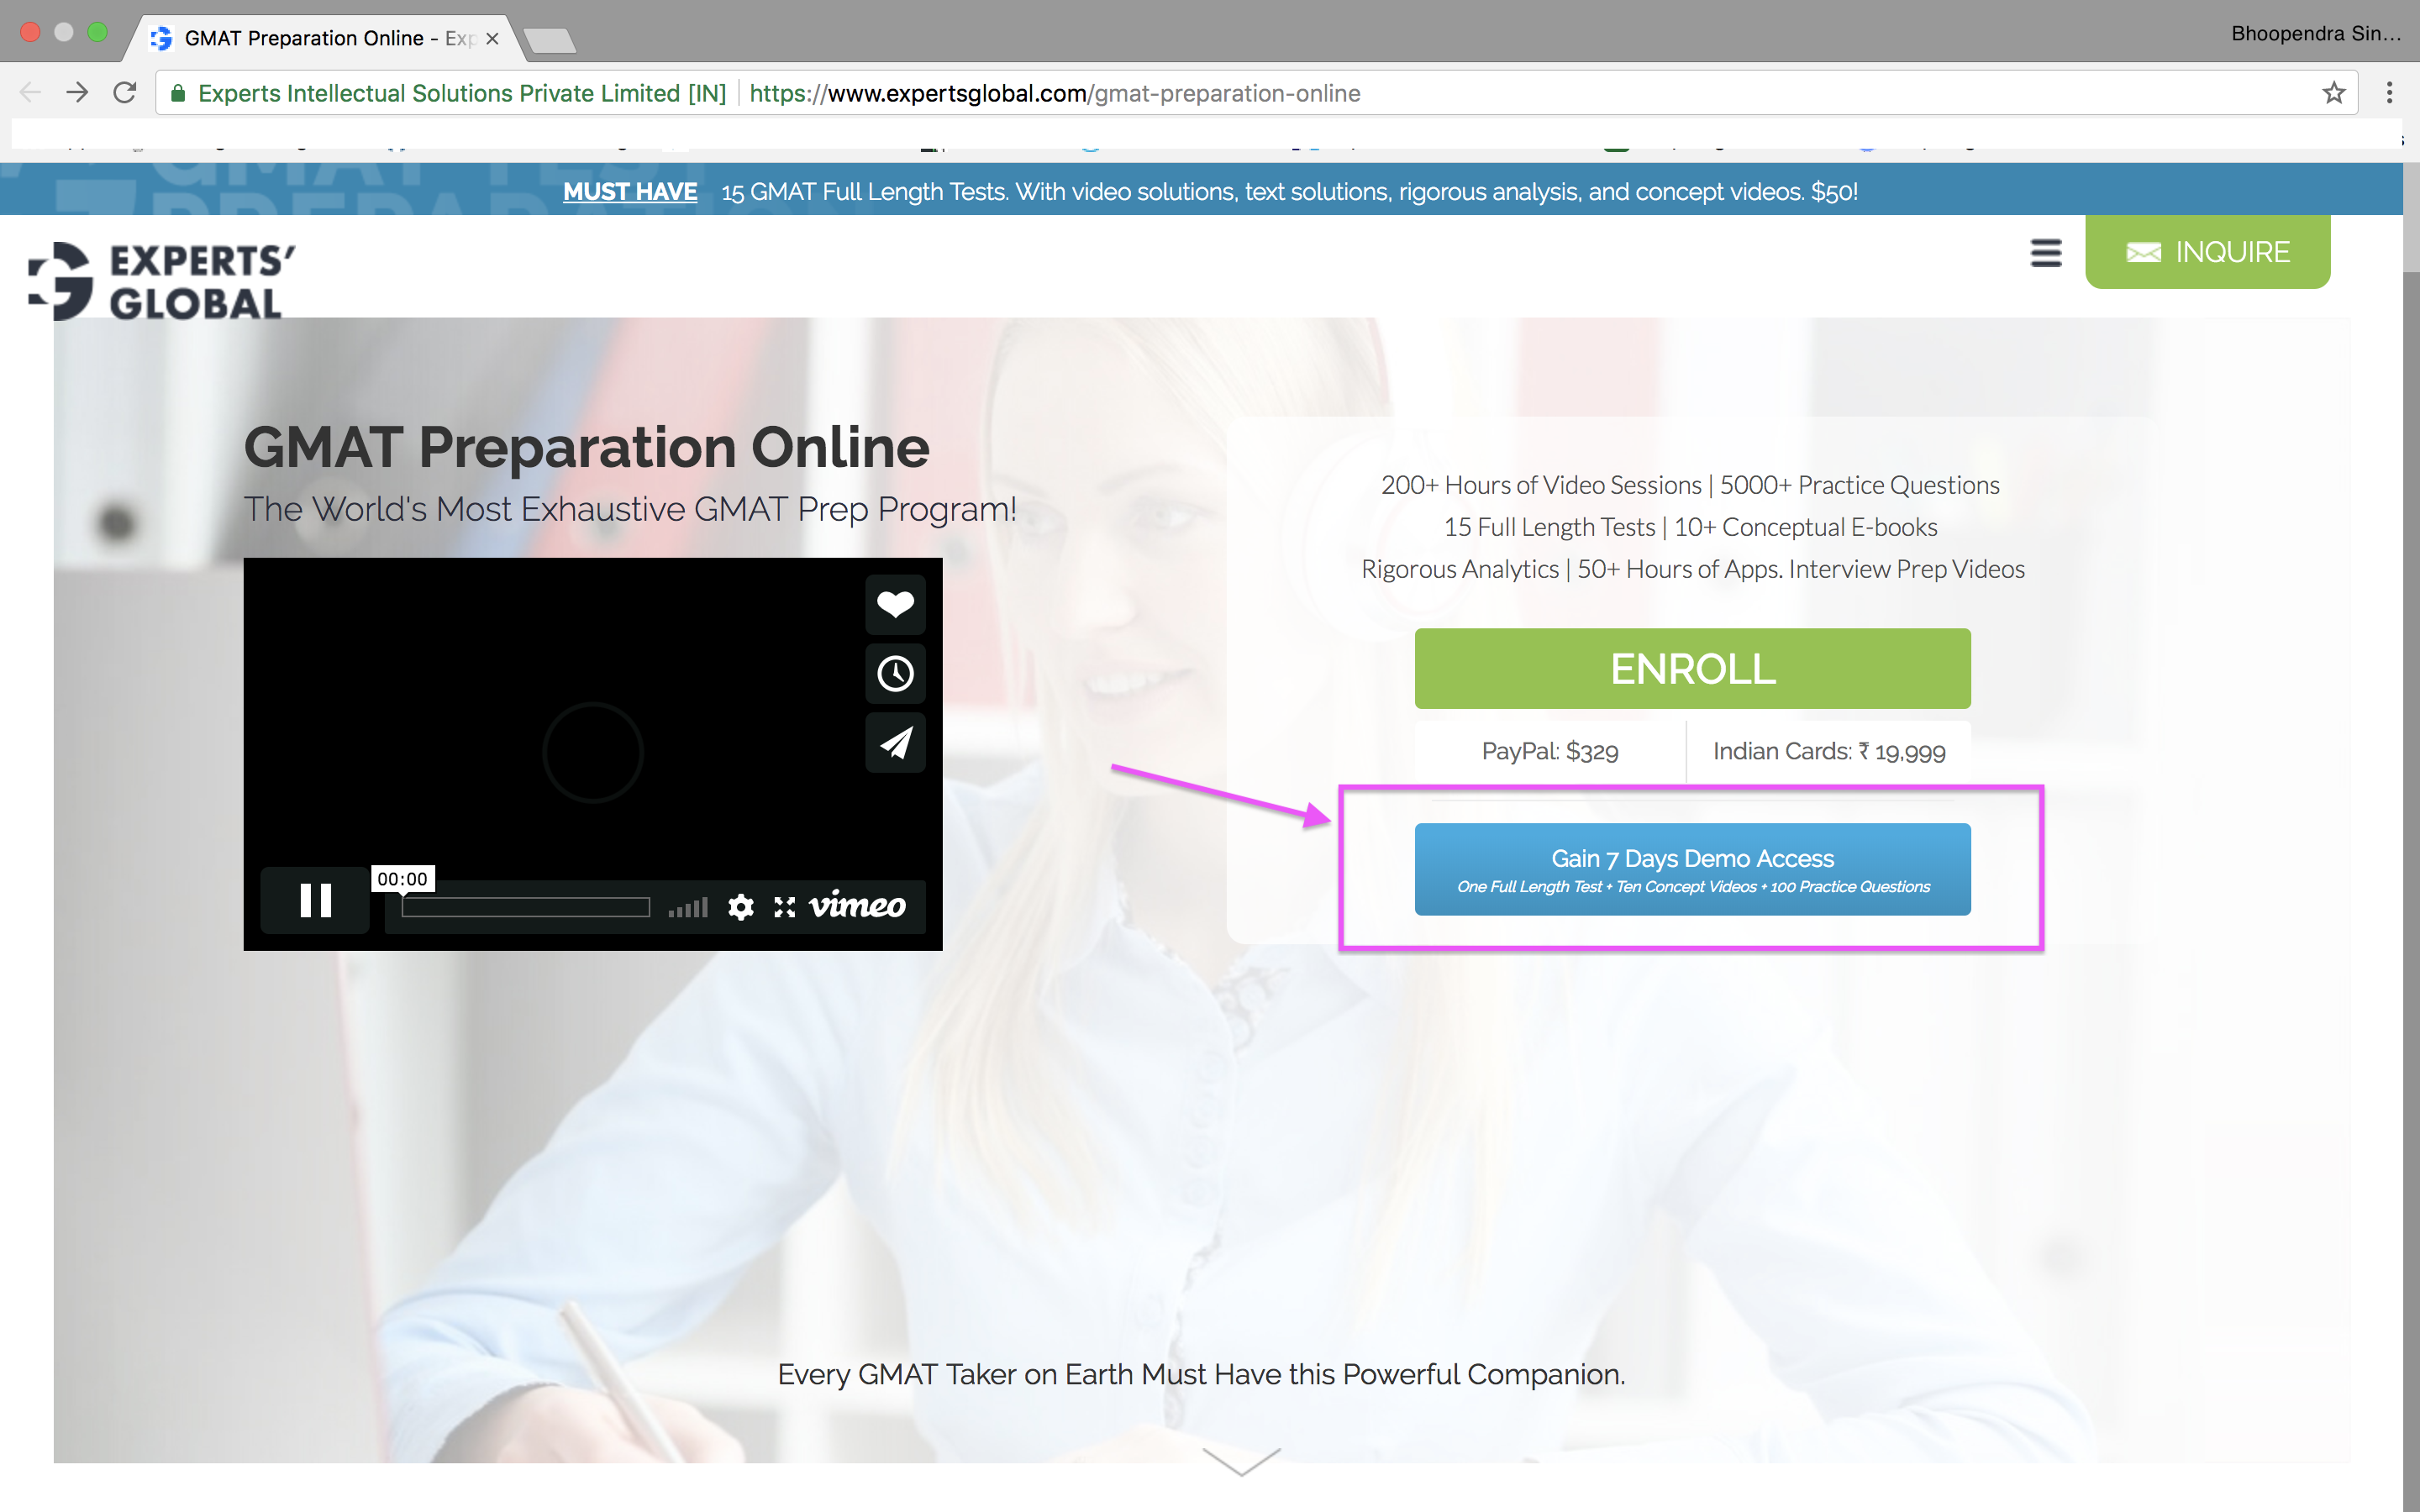The height and width of the screenshot is (1512, 2420).
Task: Add video to Watch Later clock icon
Action: (895, 673)
